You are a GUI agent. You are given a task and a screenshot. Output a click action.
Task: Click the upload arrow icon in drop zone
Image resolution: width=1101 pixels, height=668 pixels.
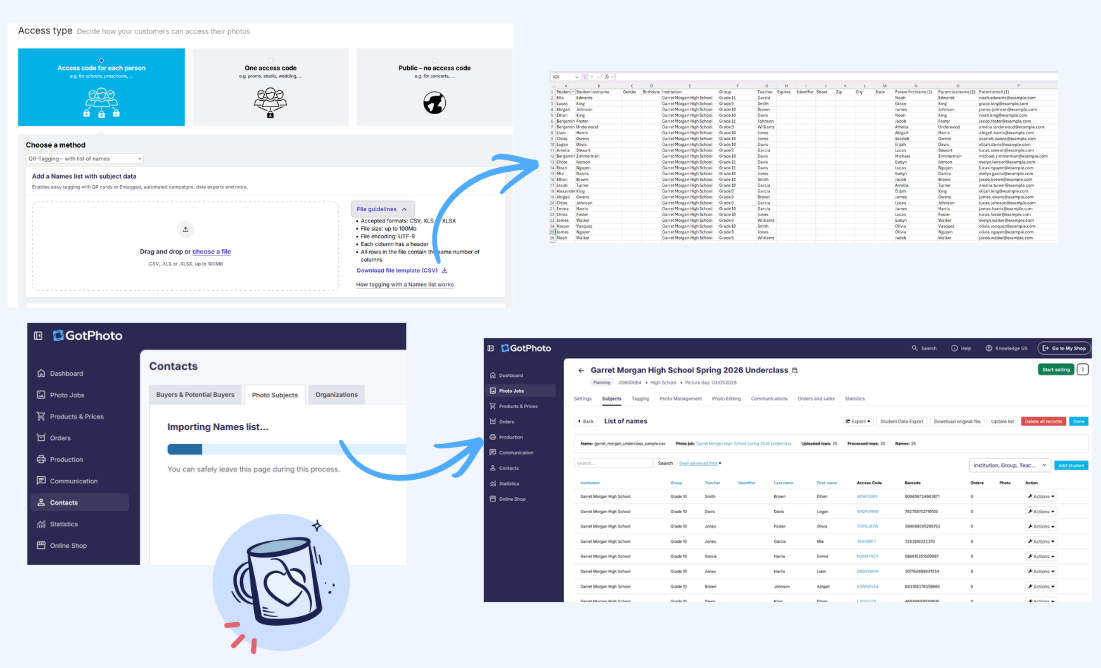coord(185,229)
